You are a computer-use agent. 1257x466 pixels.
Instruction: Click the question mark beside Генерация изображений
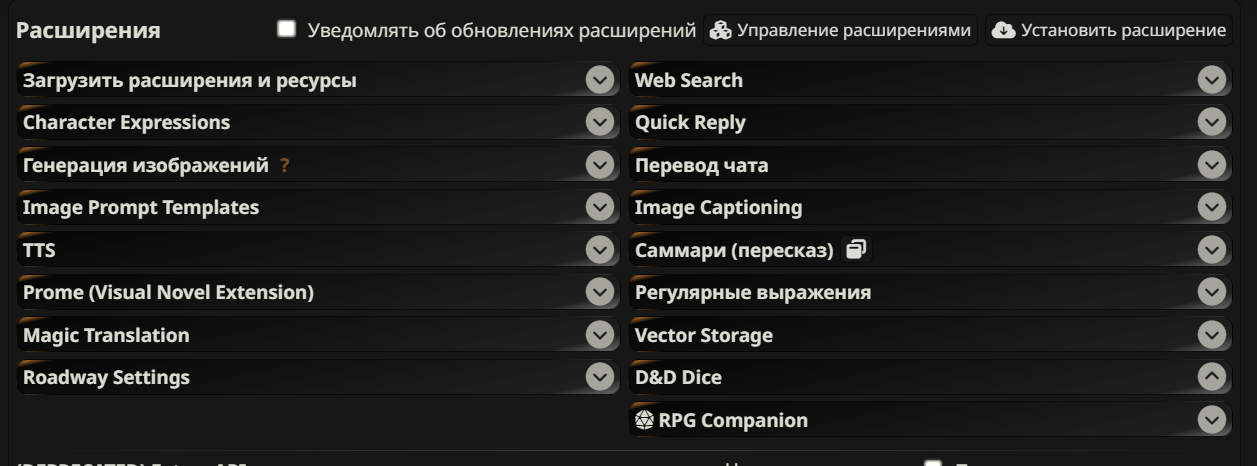tap(285, 166)
